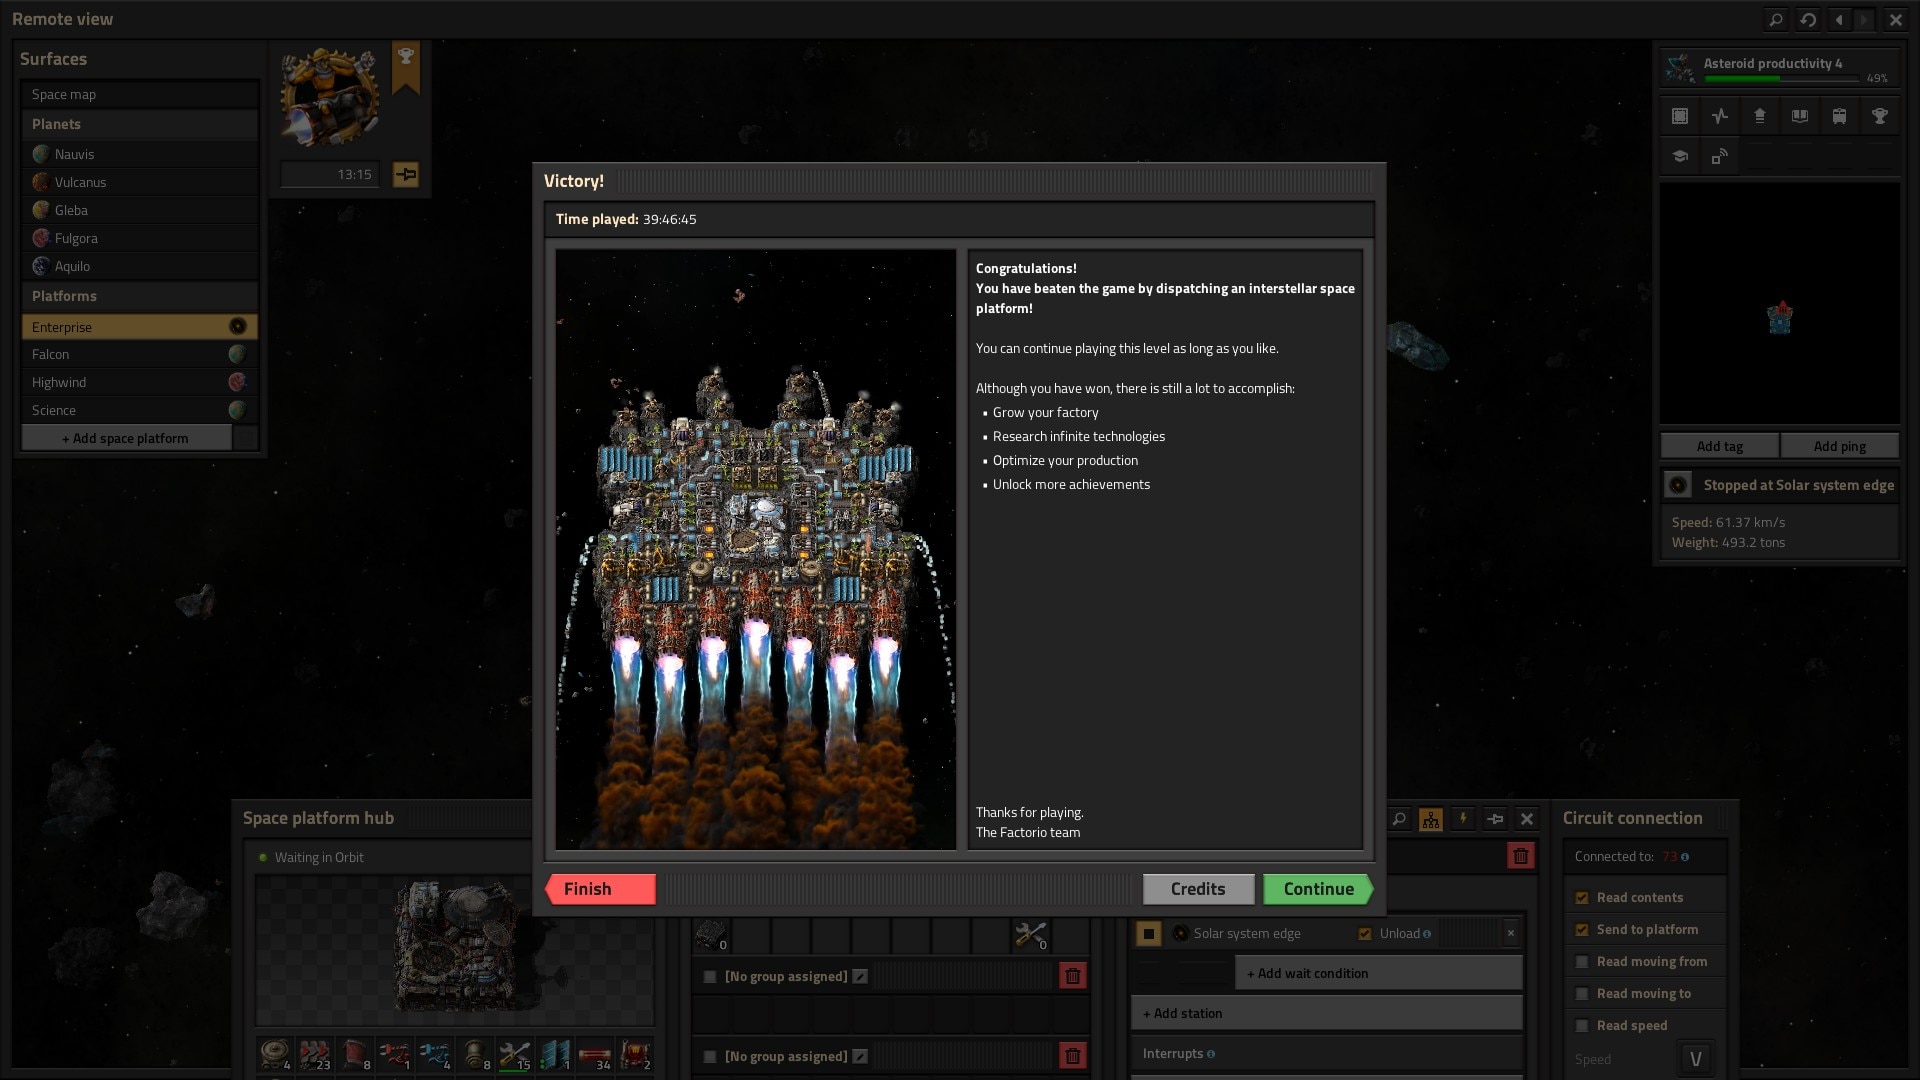Image resolution: width=1920 pixels, height=1080 pixels.
Task: Select the Nauvis planet entry
Action: 139,154
